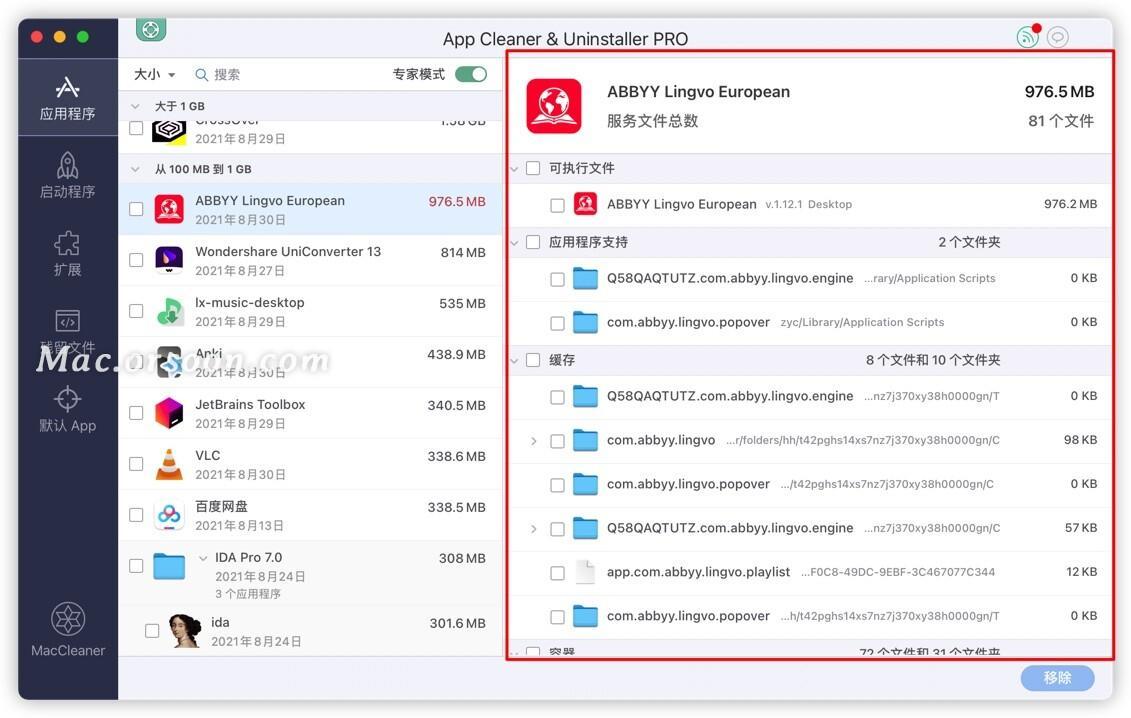Check the 可执行文件 section checkbox

533,168
